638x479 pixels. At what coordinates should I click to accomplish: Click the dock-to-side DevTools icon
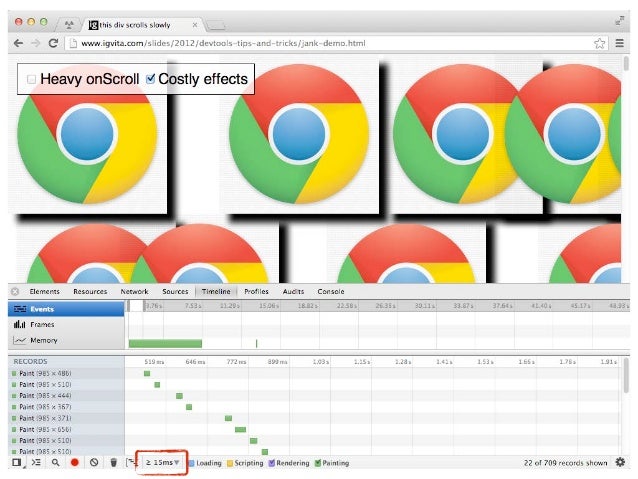point(17,463)
